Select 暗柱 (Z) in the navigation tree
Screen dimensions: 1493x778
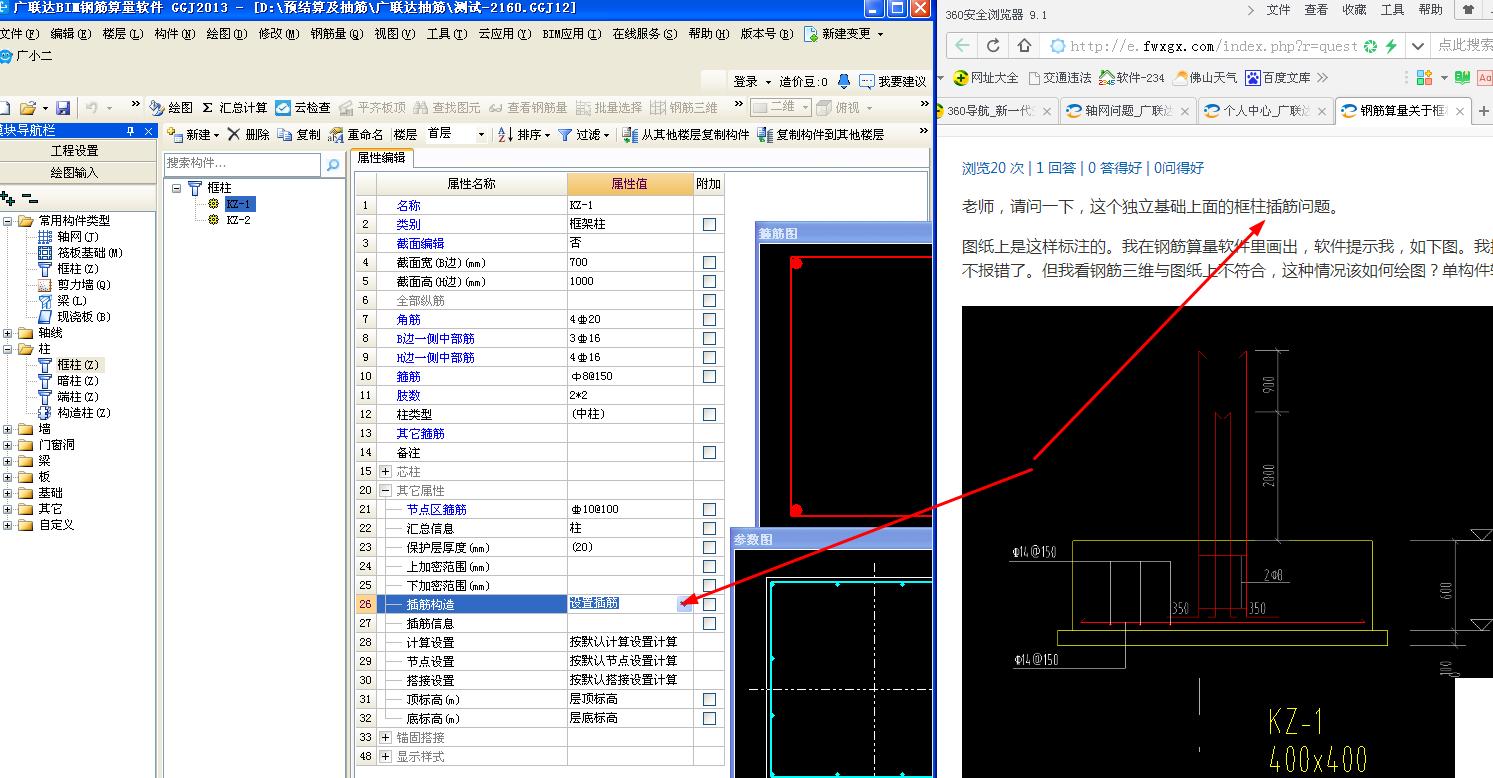click(77, 381)
